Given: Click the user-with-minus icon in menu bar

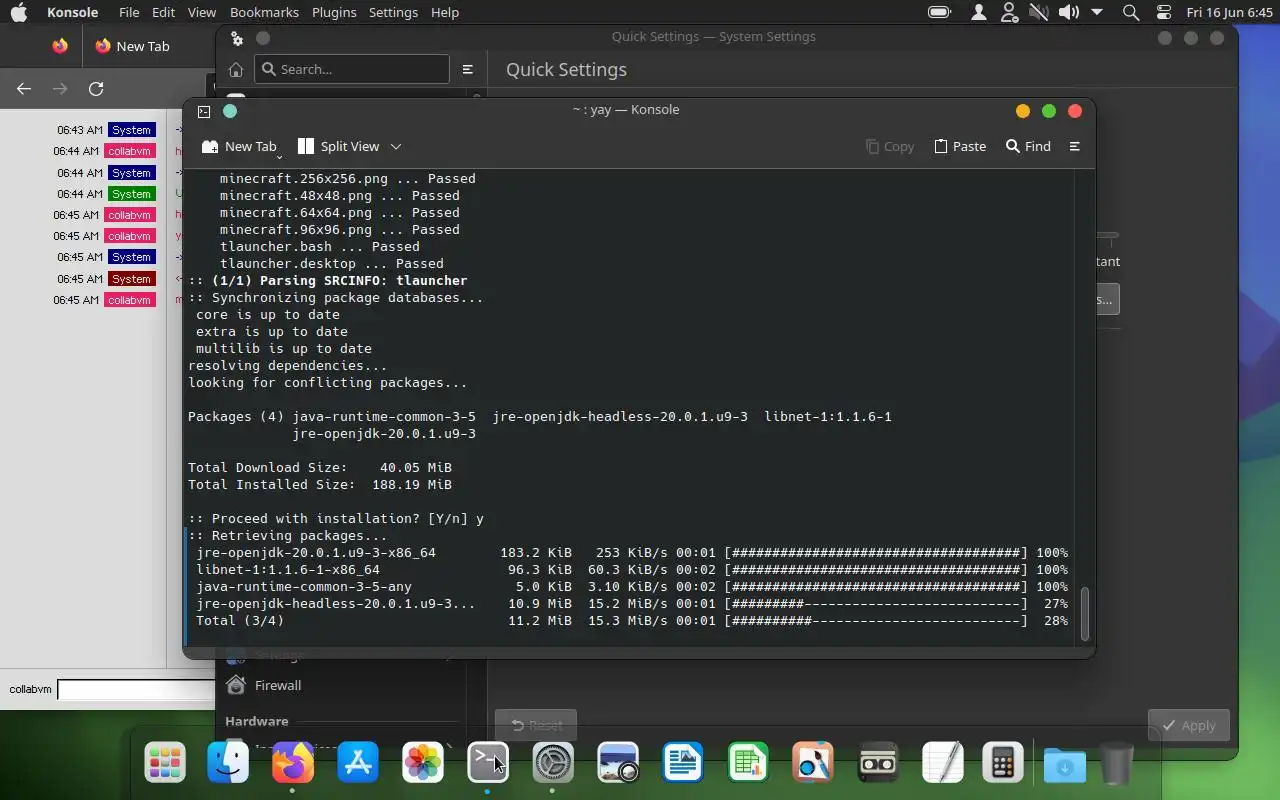Looking at the screenshot, I should point(1009,12).
